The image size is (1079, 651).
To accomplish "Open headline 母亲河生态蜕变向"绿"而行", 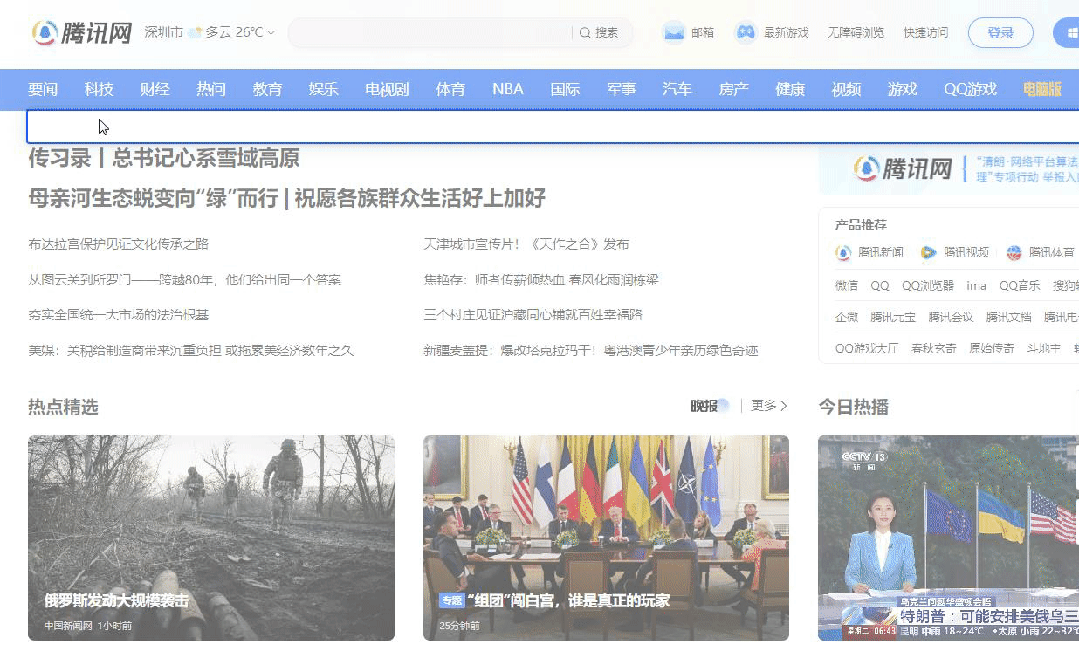I will [x=153, y=198].
